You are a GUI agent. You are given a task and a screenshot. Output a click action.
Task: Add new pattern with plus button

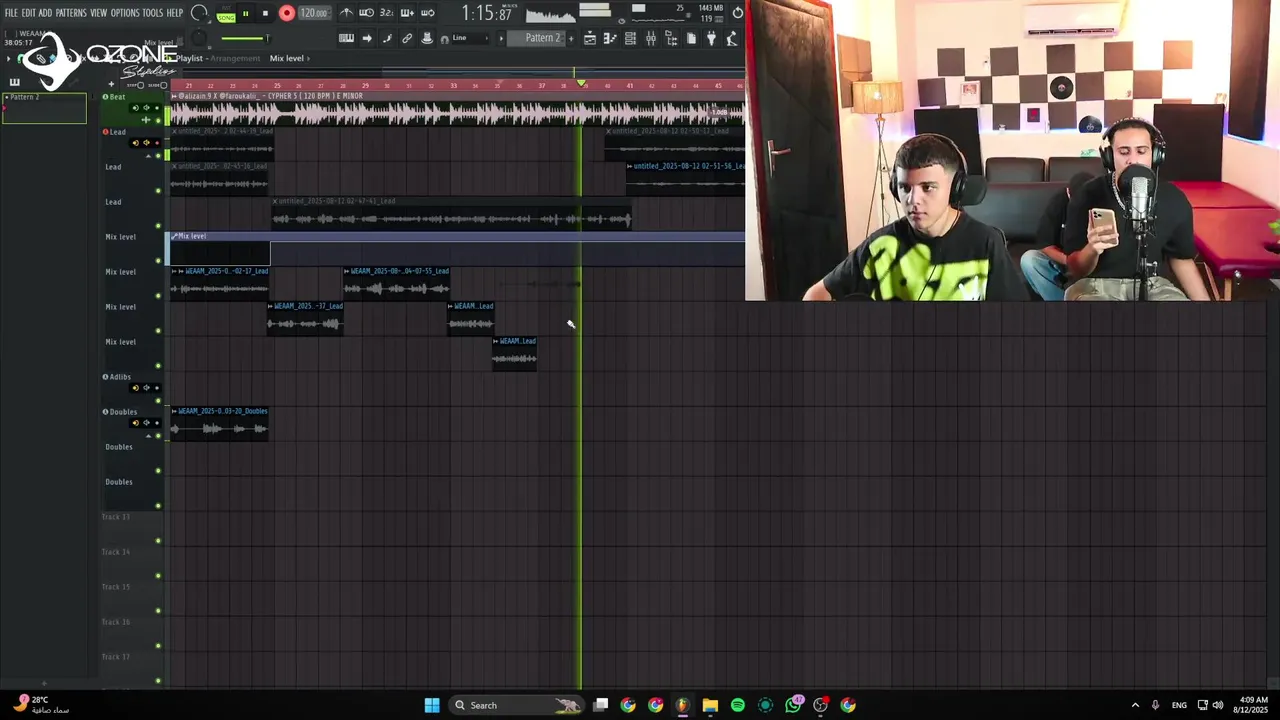coord(572,38)
